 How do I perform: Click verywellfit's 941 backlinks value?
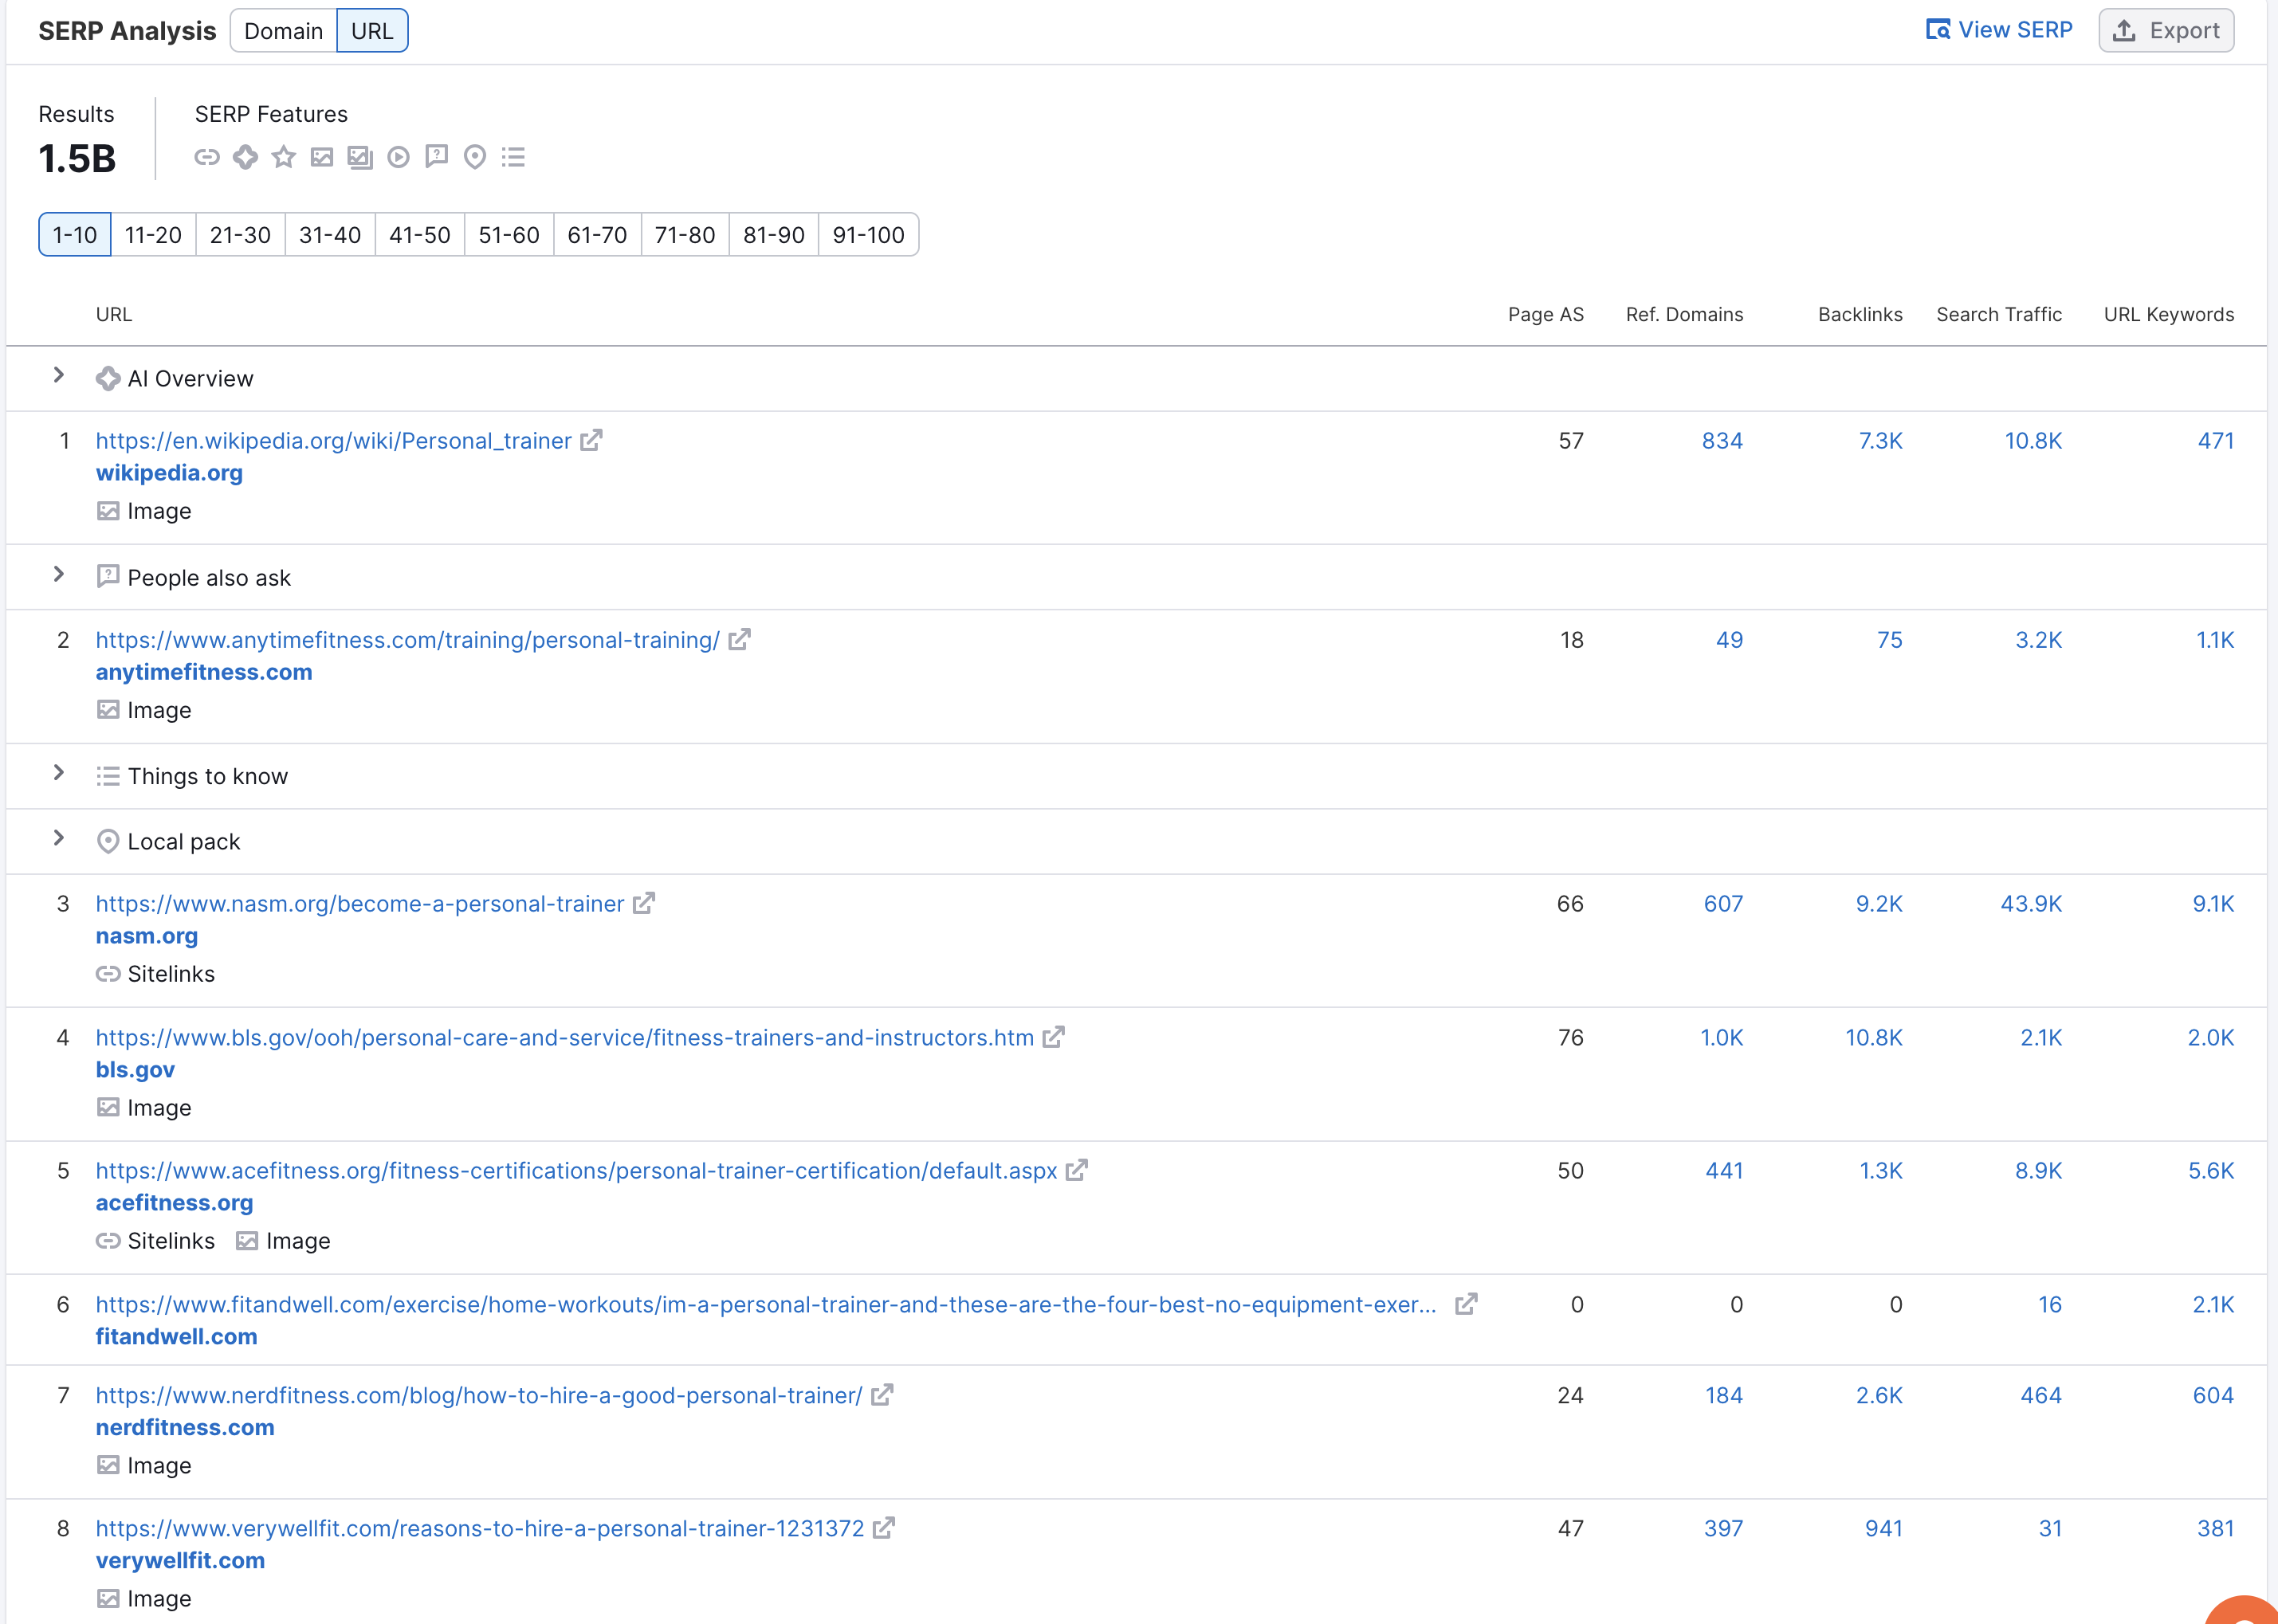pos(1884,1528)
